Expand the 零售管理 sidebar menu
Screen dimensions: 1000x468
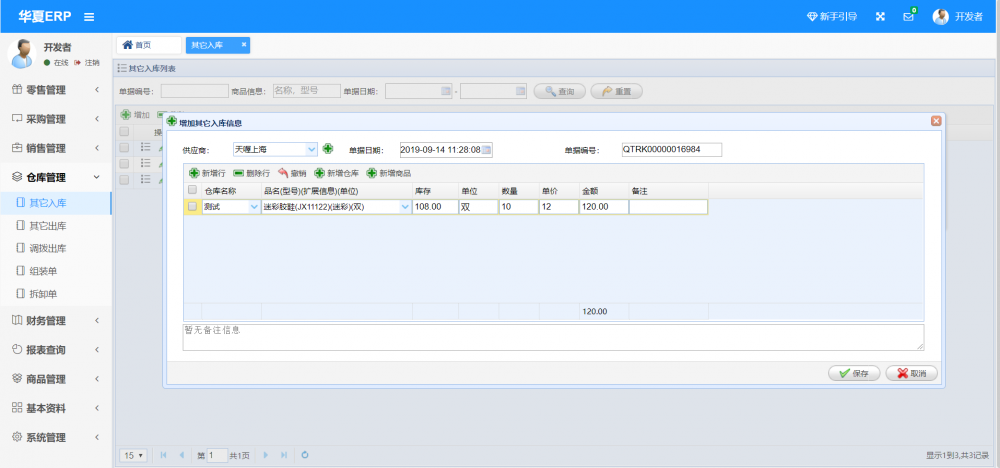55,90
